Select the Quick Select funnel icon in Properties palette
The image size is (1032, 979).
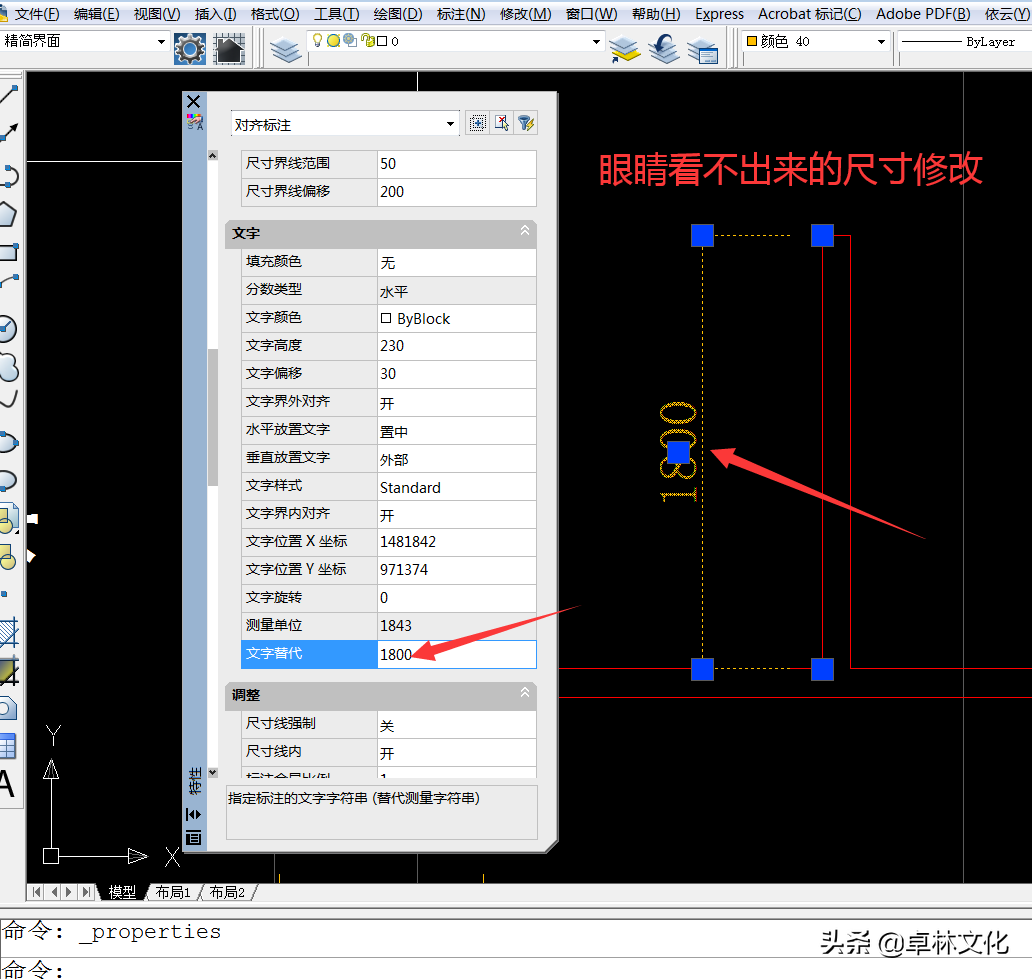(527, 122)
